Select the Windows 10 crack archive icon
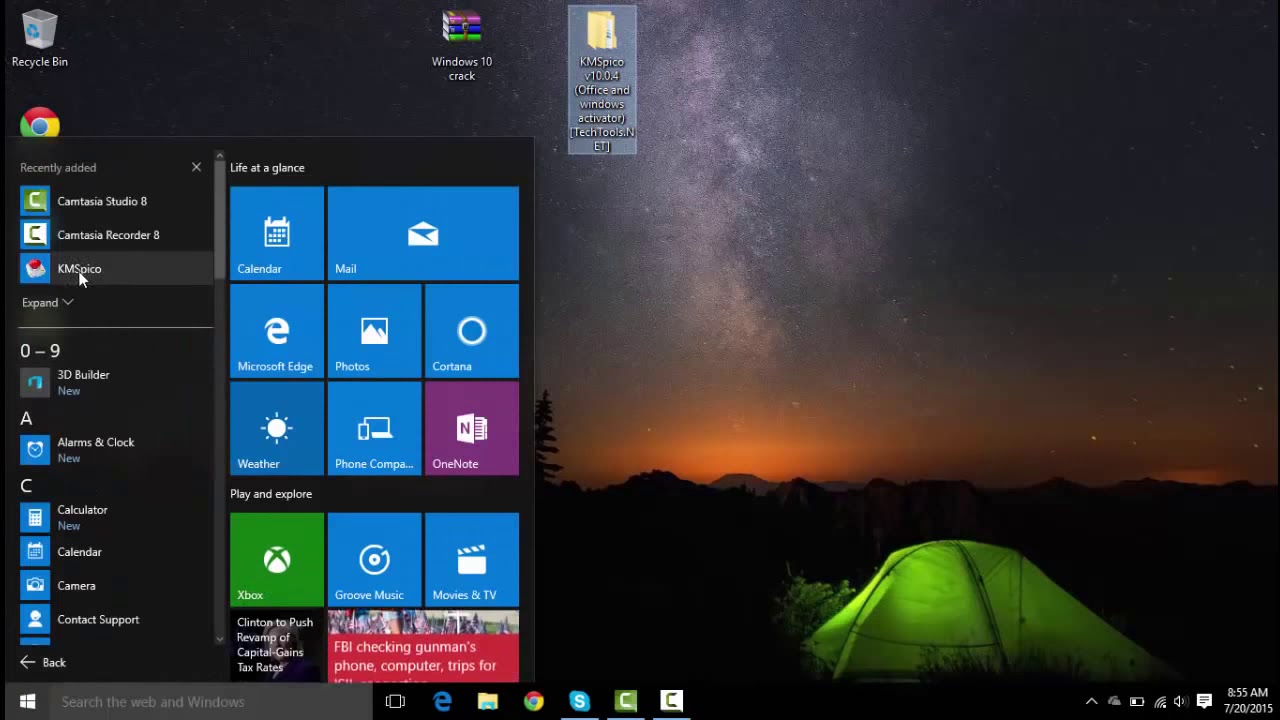This screenshot has height=720, width=1280. [x=462, y=45]
